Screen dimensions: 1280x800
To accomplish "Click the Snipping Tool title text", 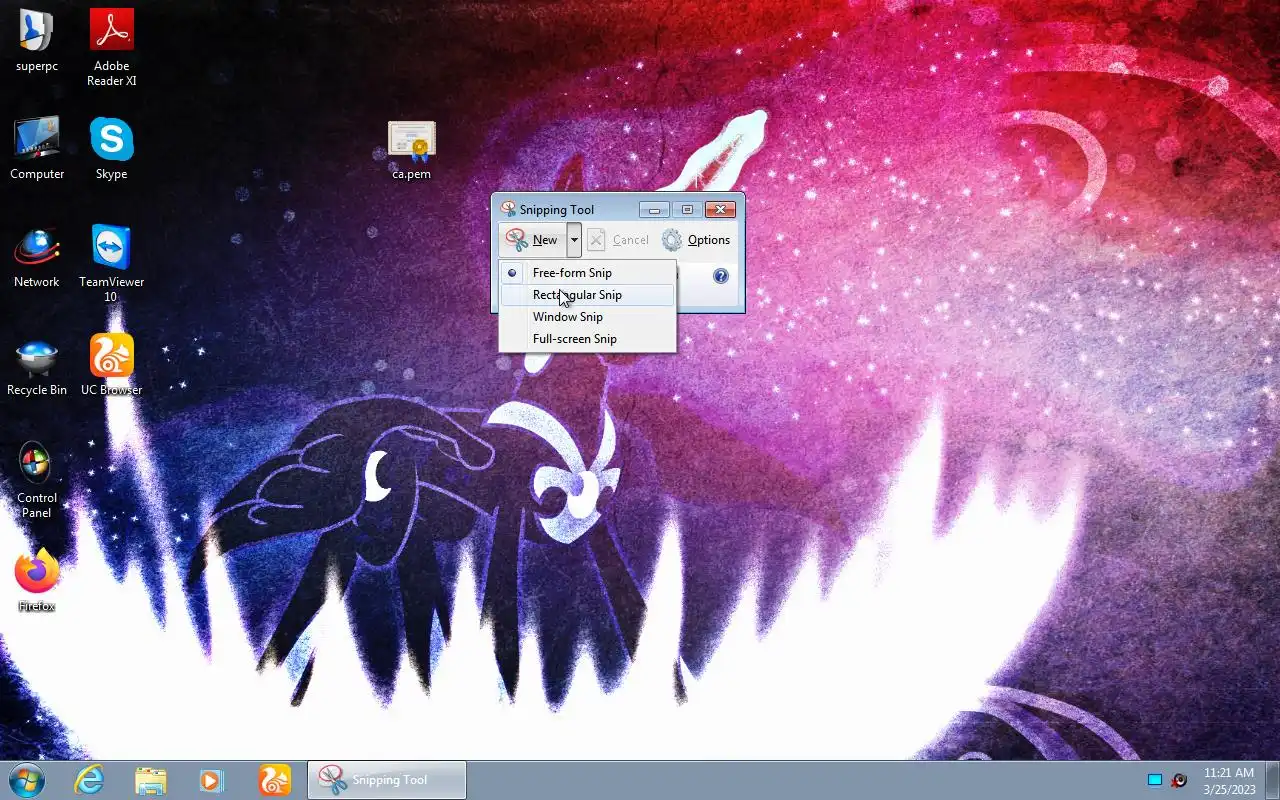I will [557, 210].
